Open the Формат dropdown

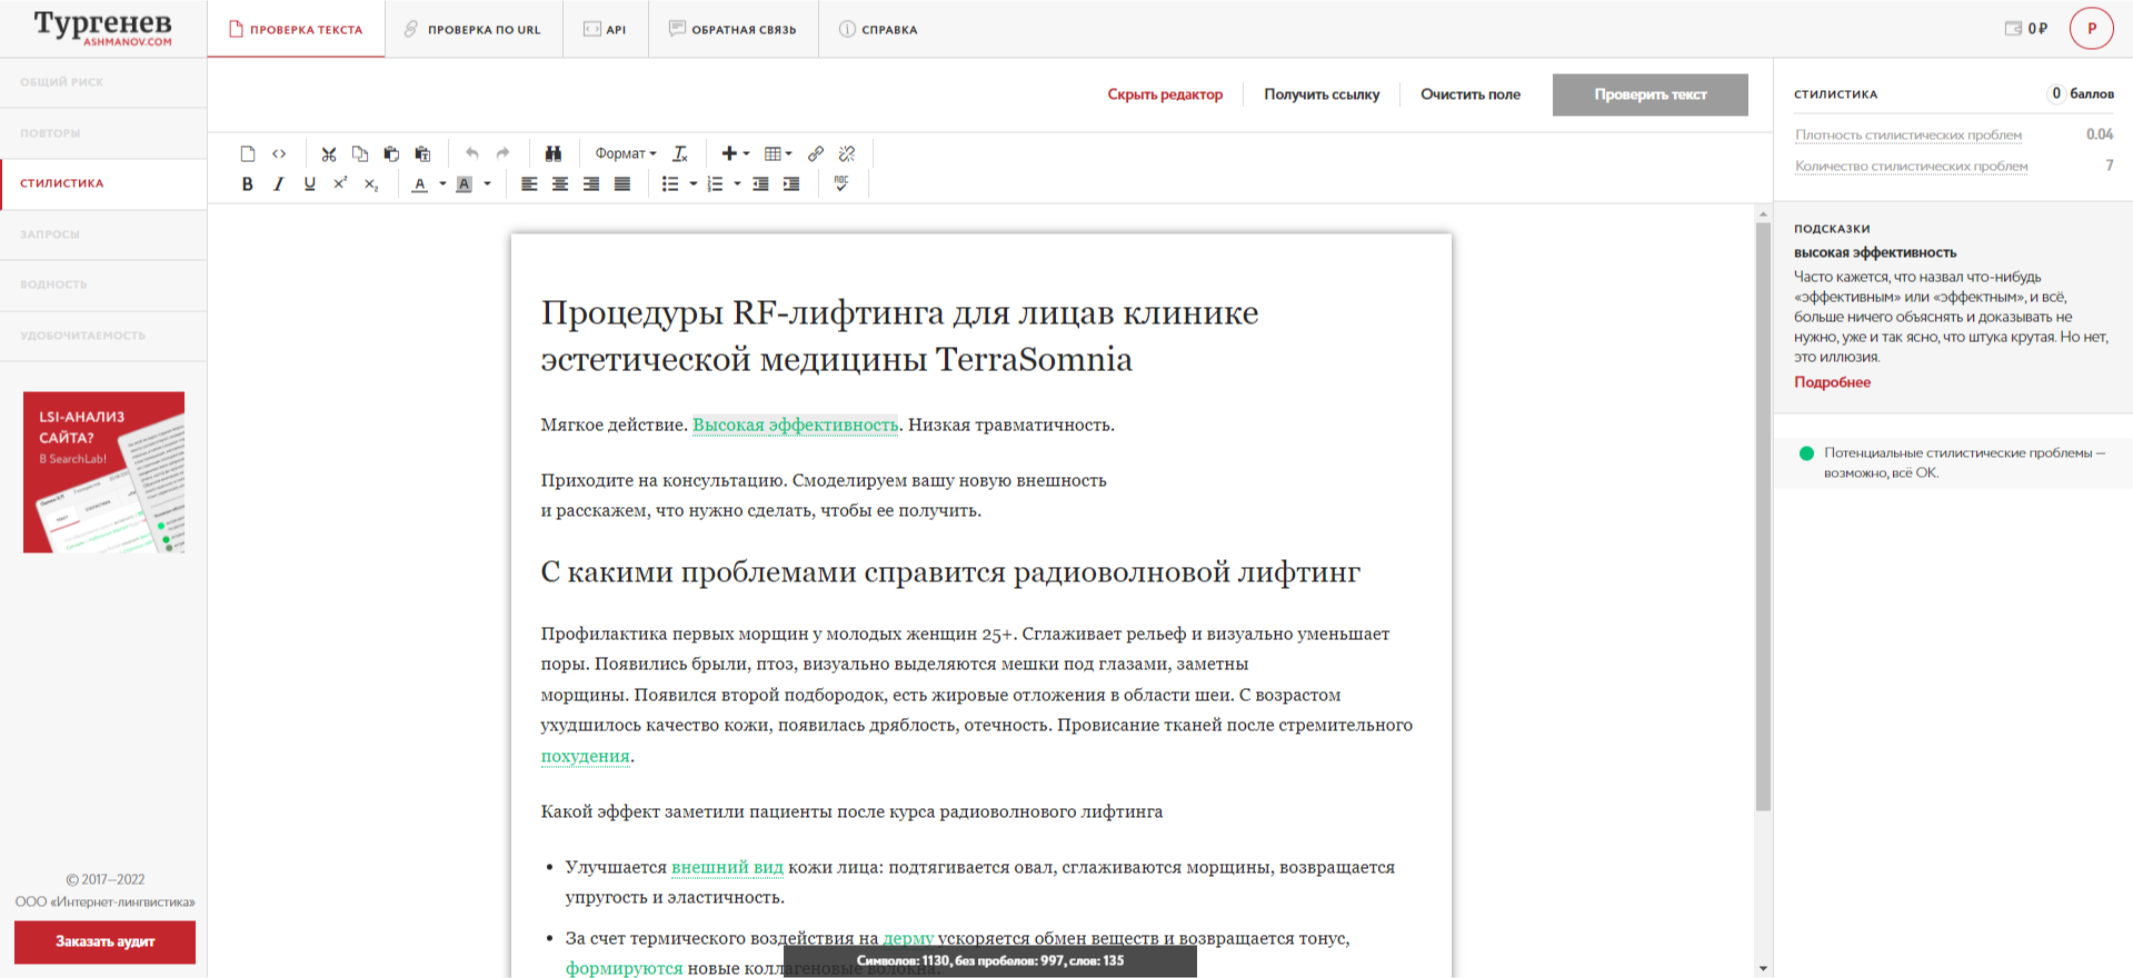pyautogui.click(x=626, y=153)
